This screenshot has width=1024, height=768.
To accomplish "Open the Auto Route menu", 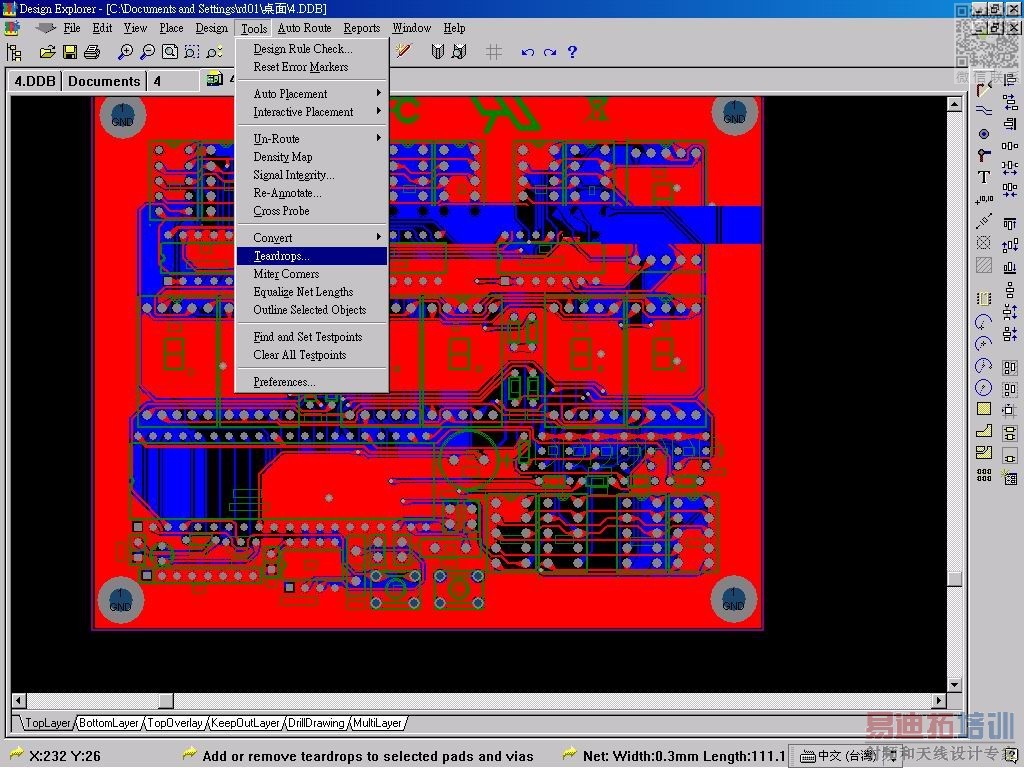I will [304, 28].
